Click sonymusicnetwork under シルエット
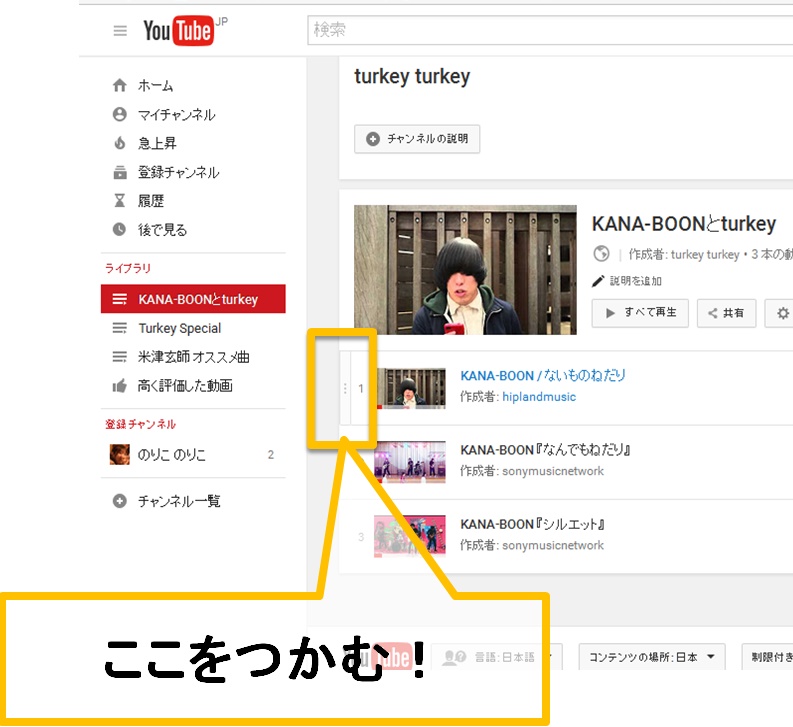Screen dimensions: 793x727 [553, 545]
